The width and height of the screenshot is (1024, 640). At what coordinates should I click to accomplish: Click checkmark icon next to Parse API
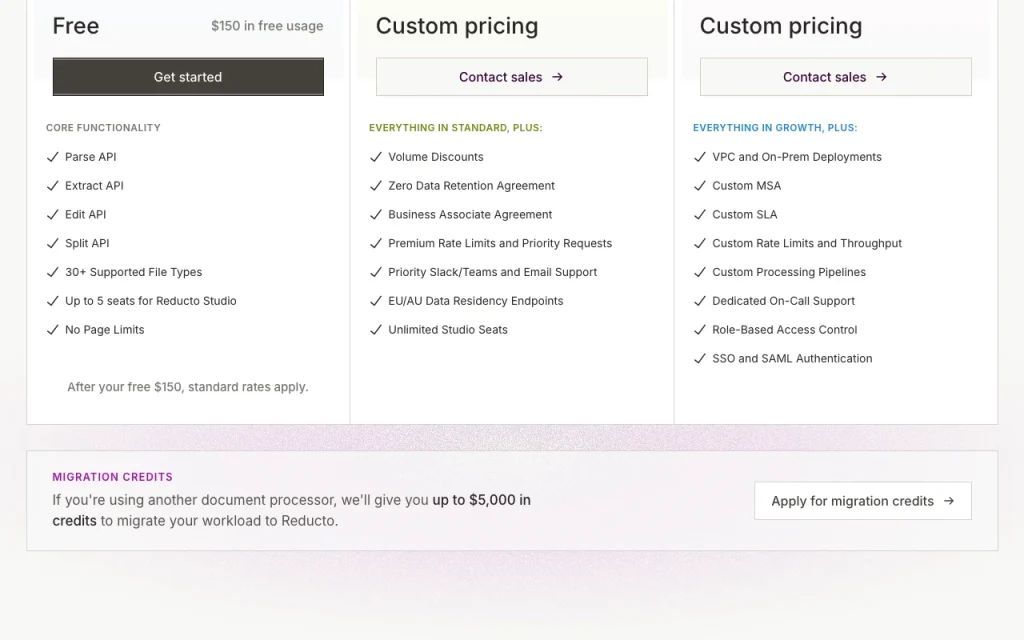53,157
